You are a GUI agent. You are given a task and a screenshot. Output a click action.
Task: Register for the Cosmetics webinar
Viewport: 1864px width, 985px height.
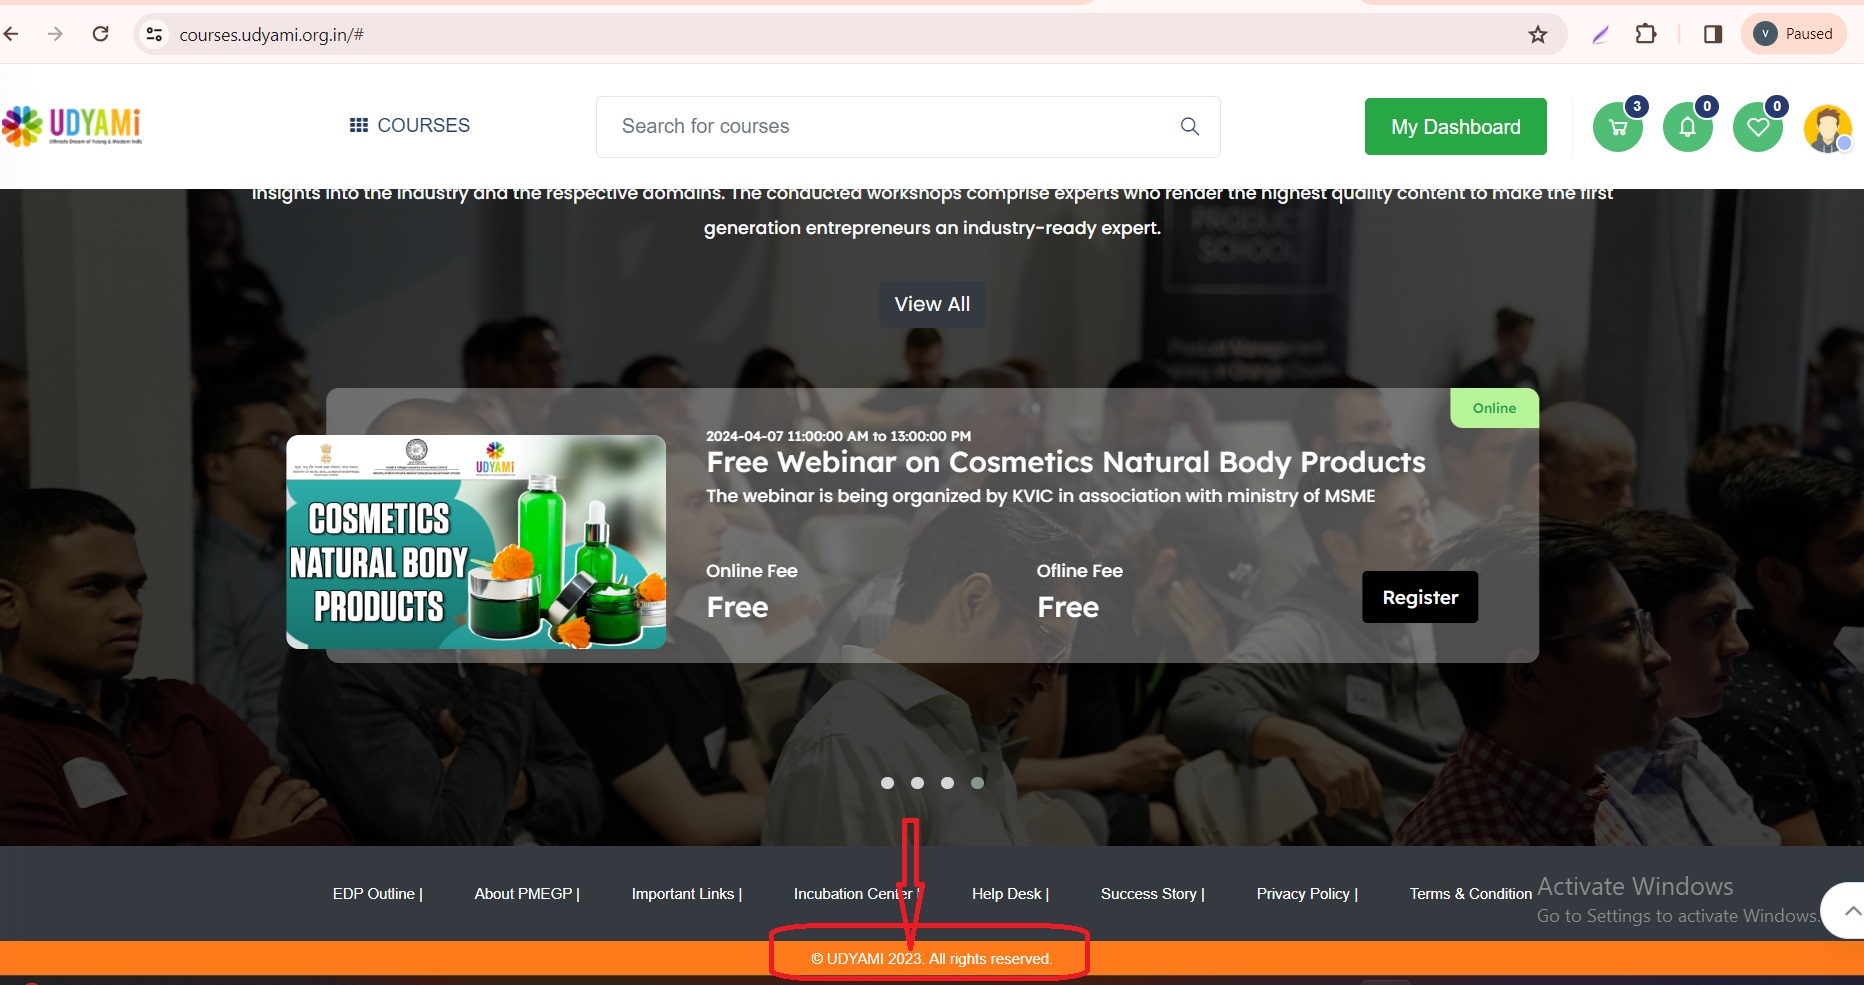pos(1419,596)
